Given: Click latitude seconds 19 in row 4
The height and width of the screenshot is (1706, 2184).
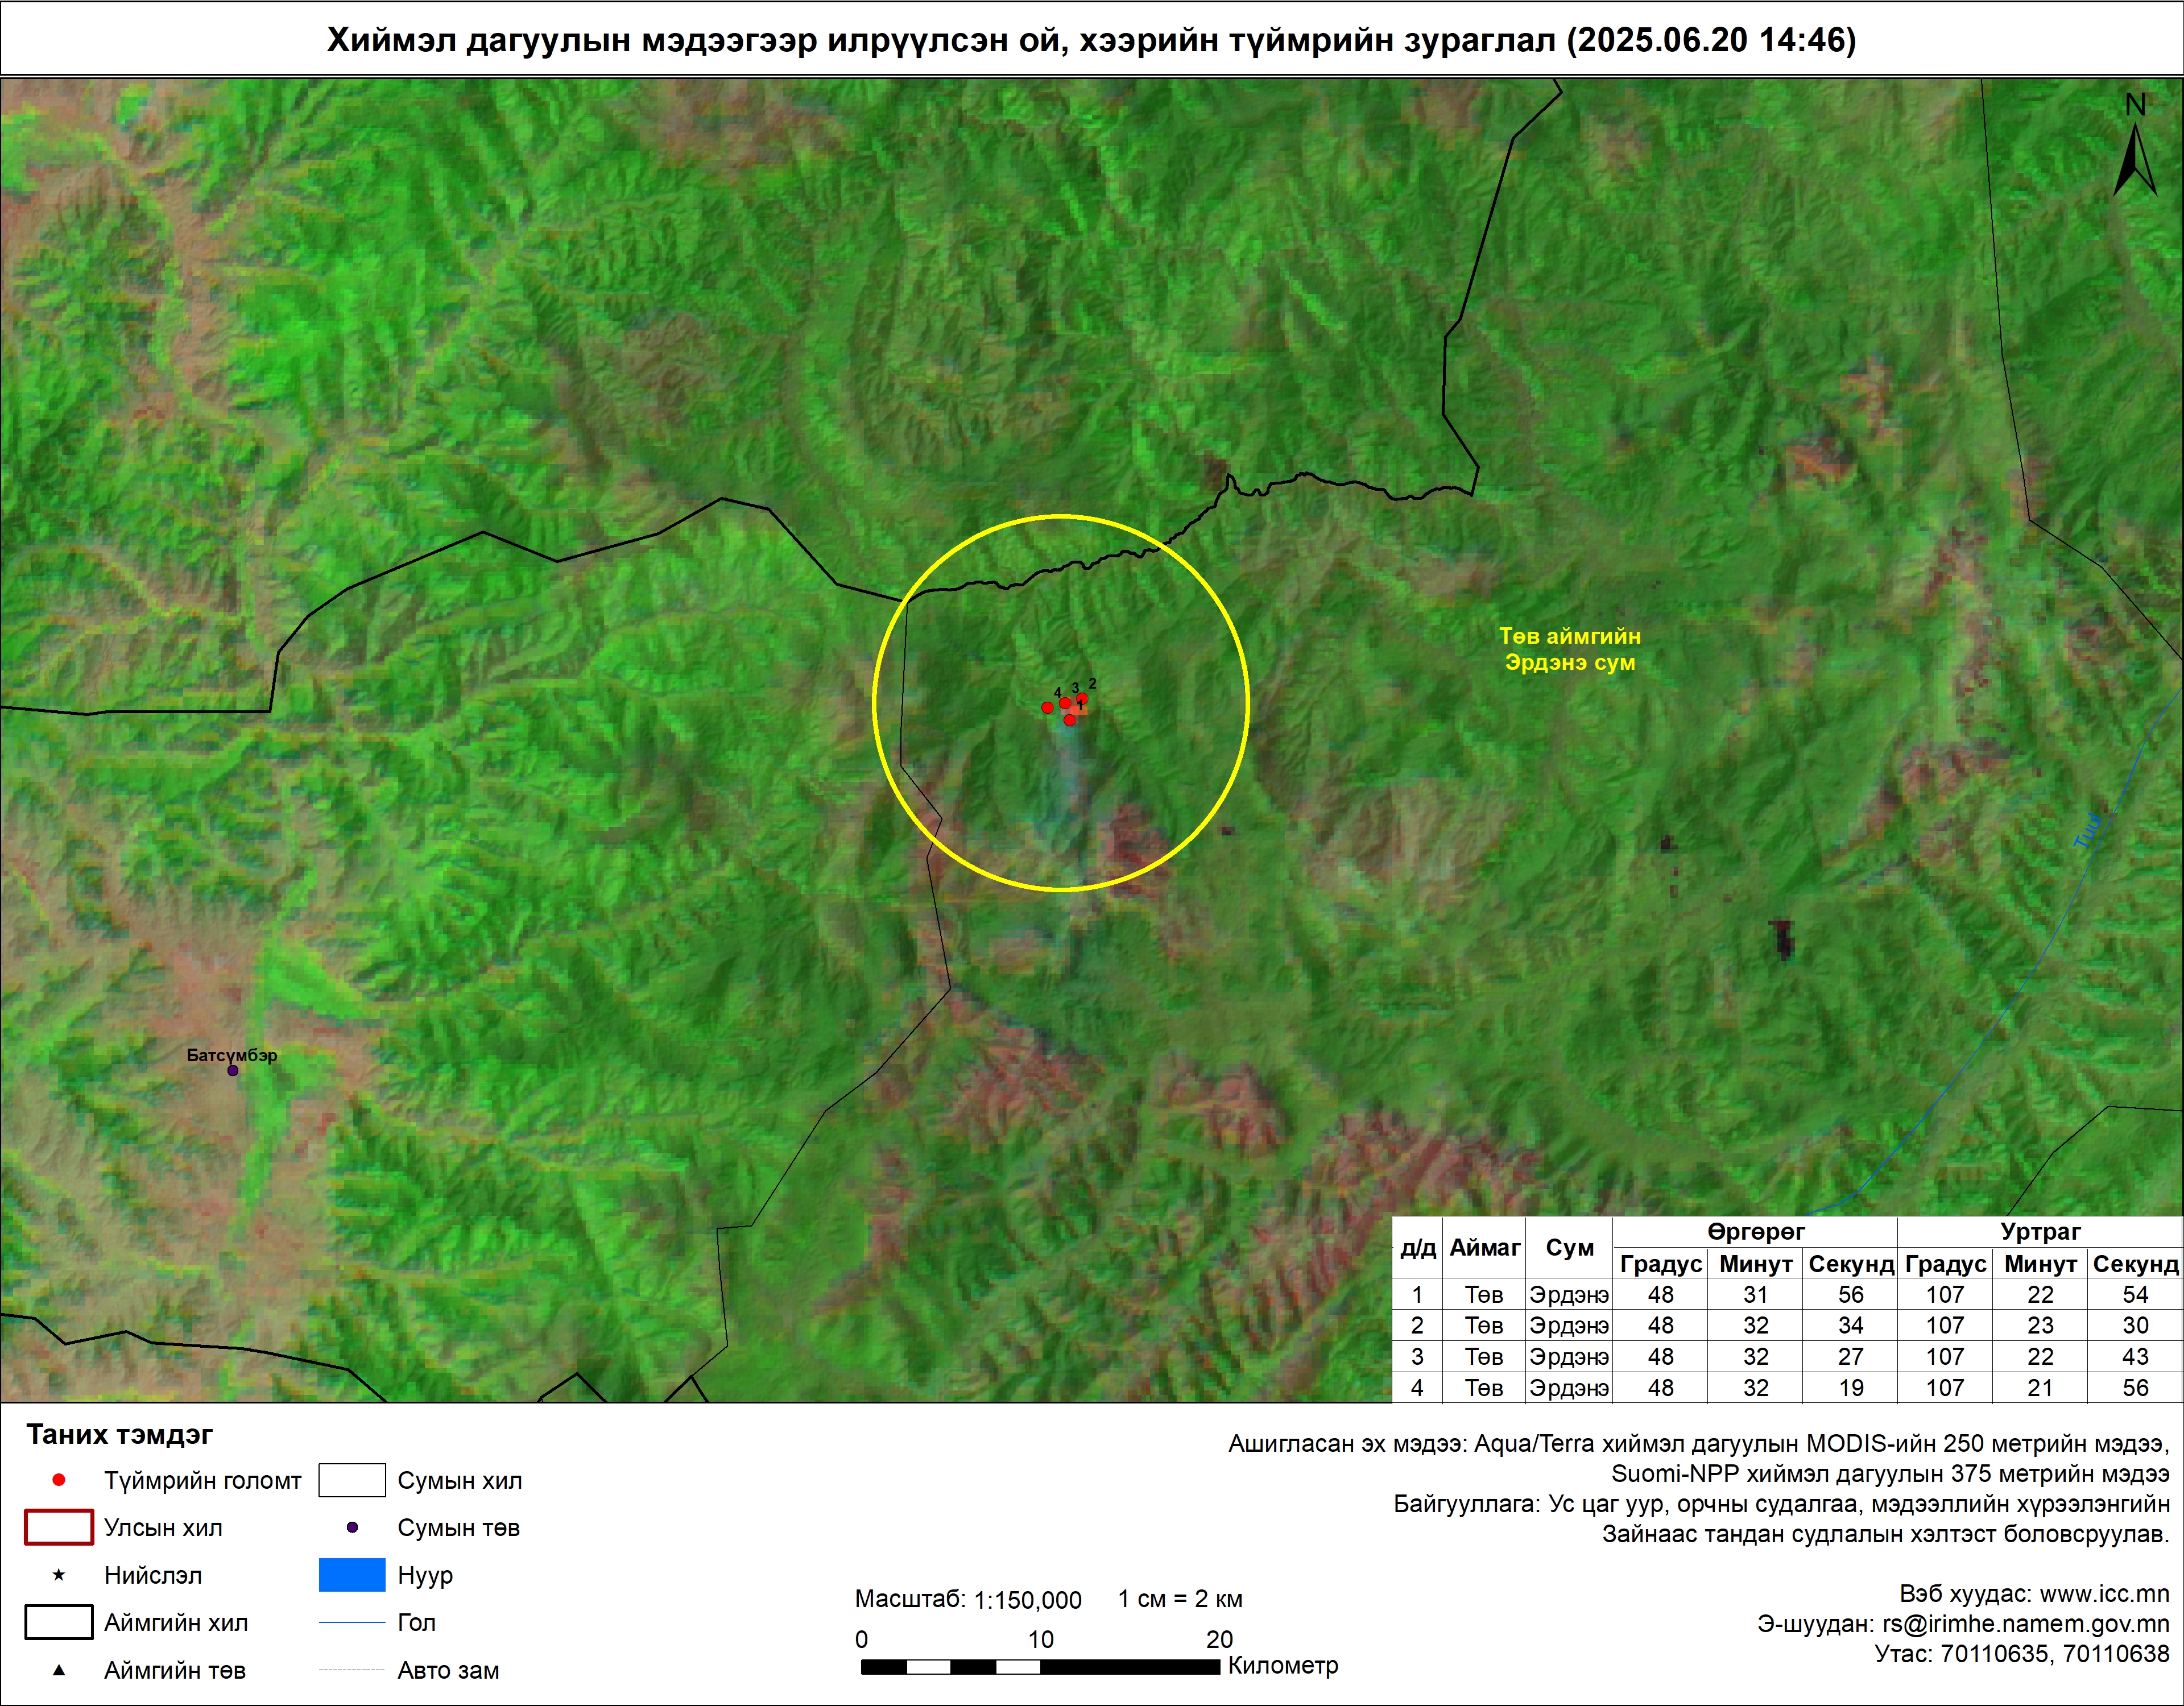Looking at the screenshot, I should 1851,1388.
